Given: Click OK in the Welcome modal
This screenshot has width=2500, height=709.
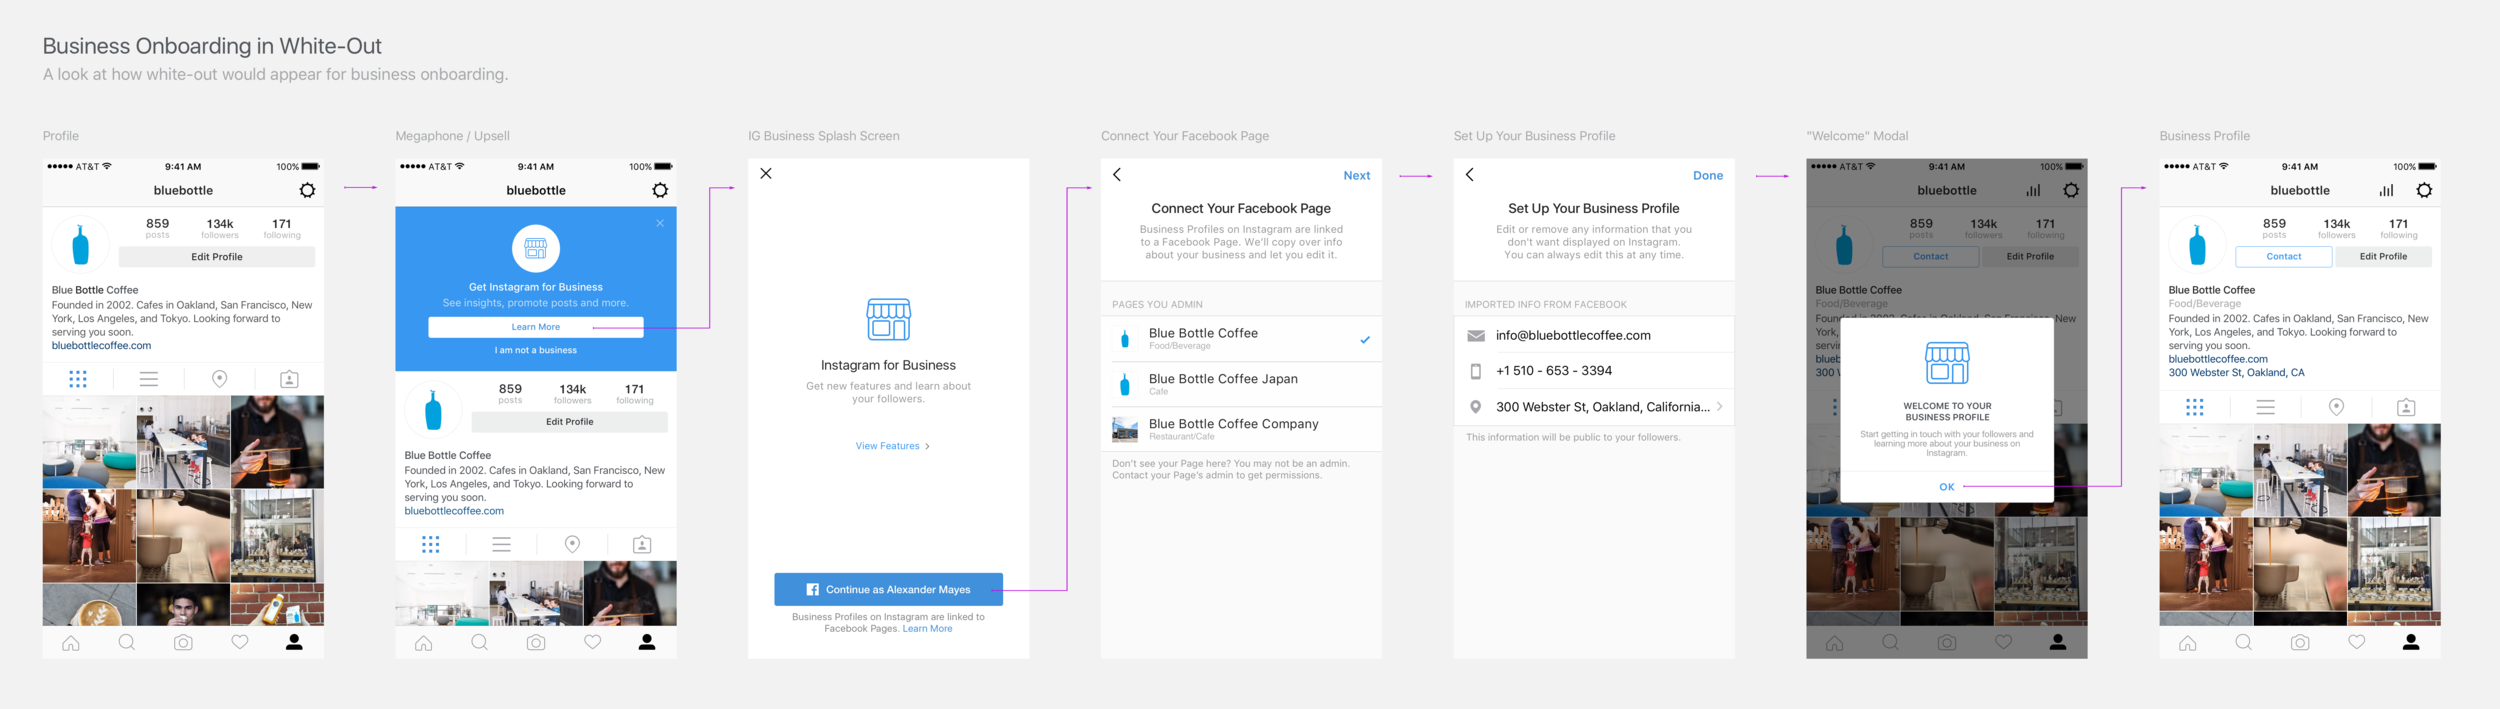Looking at the screenshot, I should pyautogui.click(x=1946, y=487).
